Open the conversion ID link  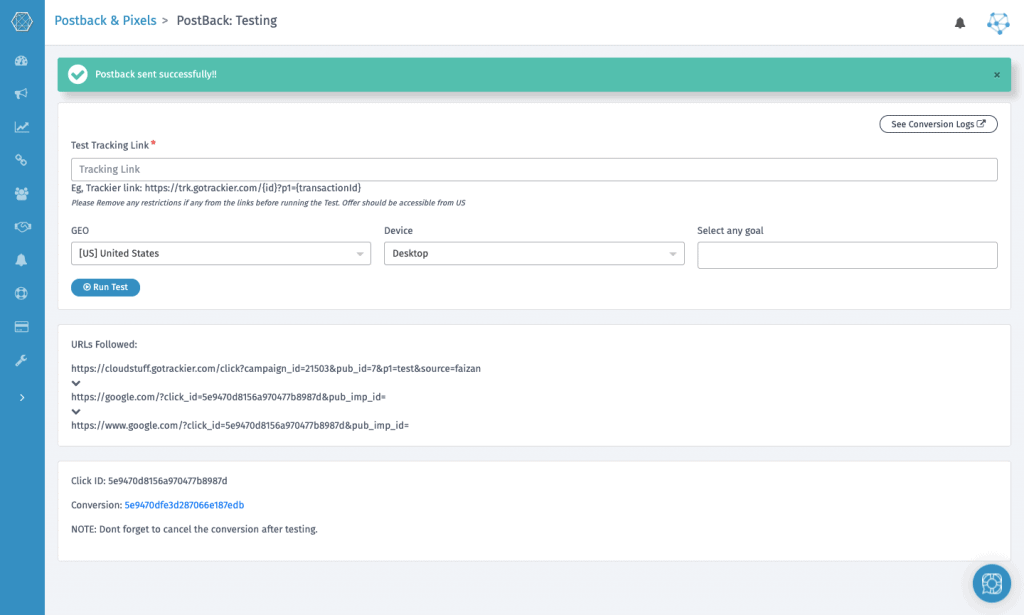(184, 505)
